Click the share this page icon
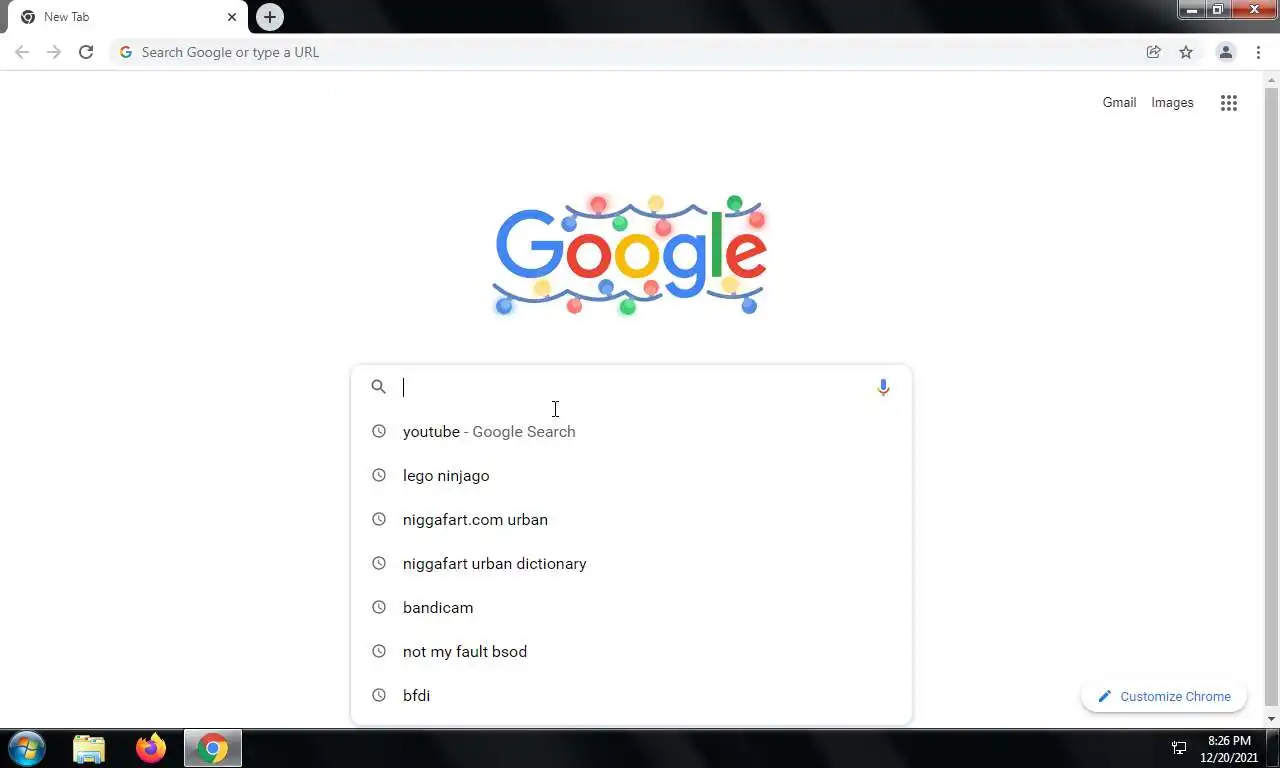Viewport: 1280px width, 768px height. [1154, 52]
